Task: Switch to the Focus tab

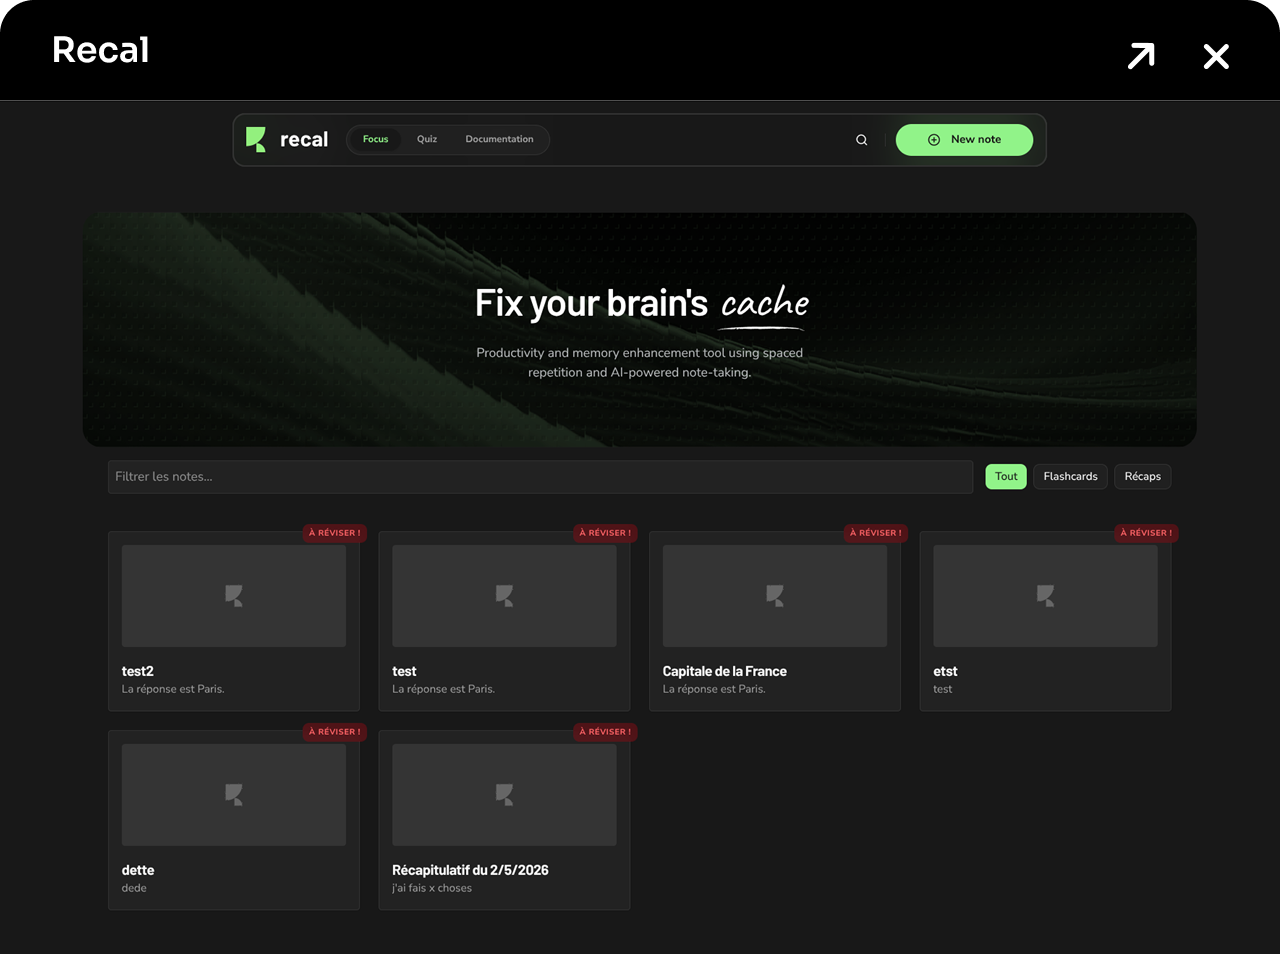Action: click(x=375, y=140)
